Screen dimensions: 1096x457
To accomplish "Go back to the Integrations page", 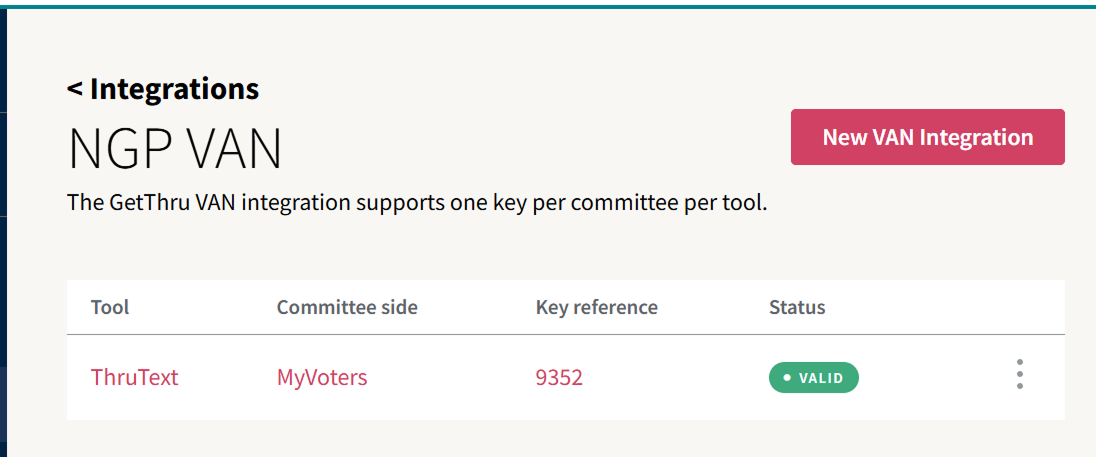I will point(163,89).
